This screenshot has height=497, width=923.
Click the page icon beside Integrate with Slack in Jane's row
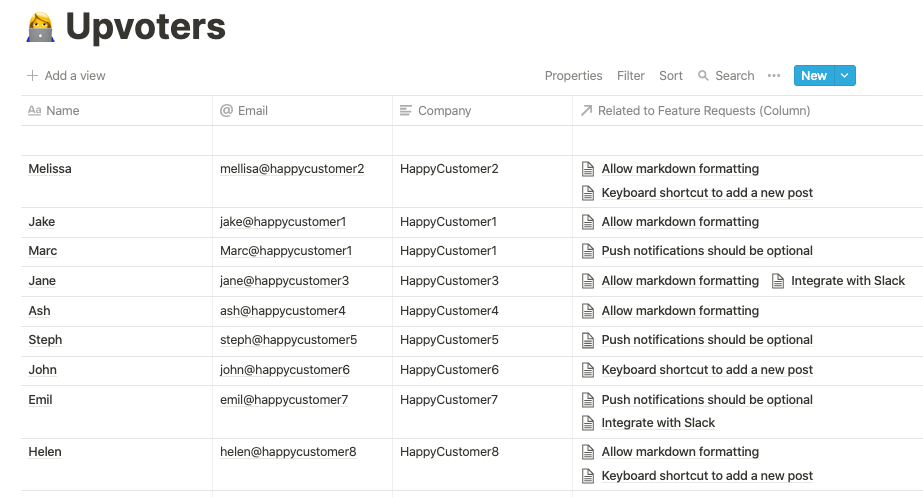tap(779, 281)
